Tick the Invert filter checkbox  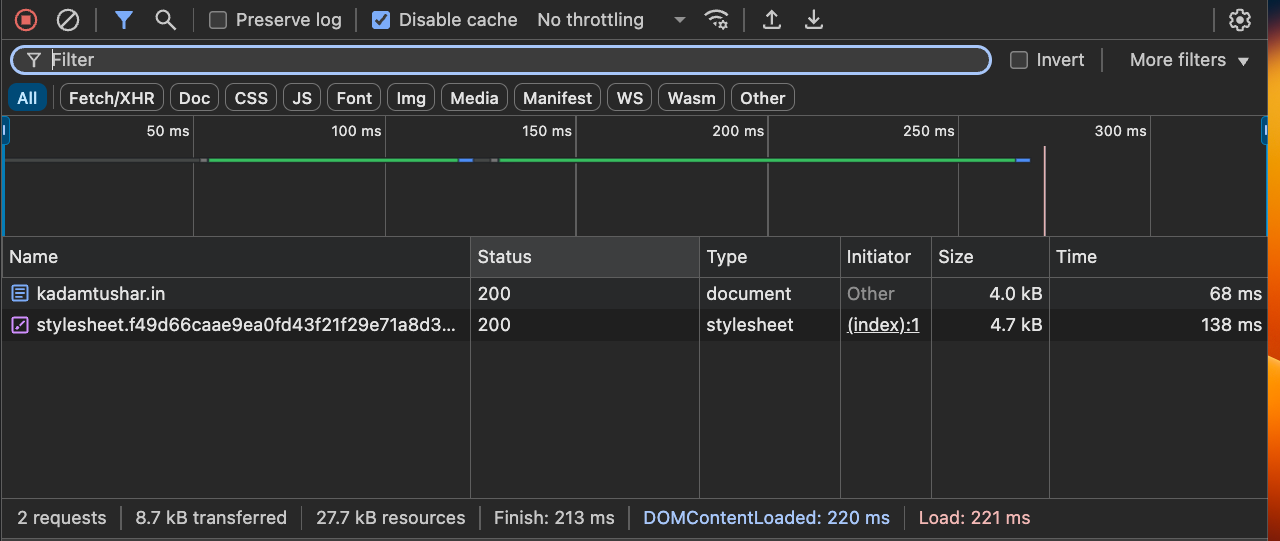1019,60
